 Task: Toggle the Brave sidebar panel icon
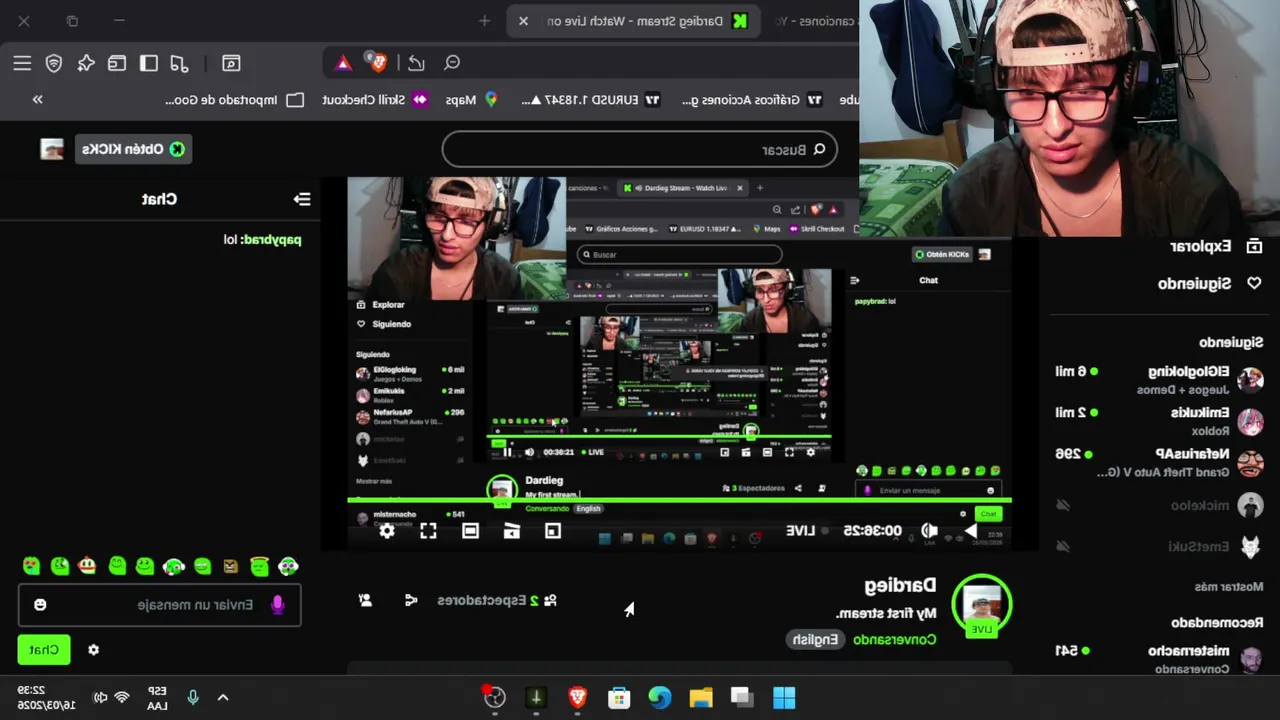[x=149, y=63]
